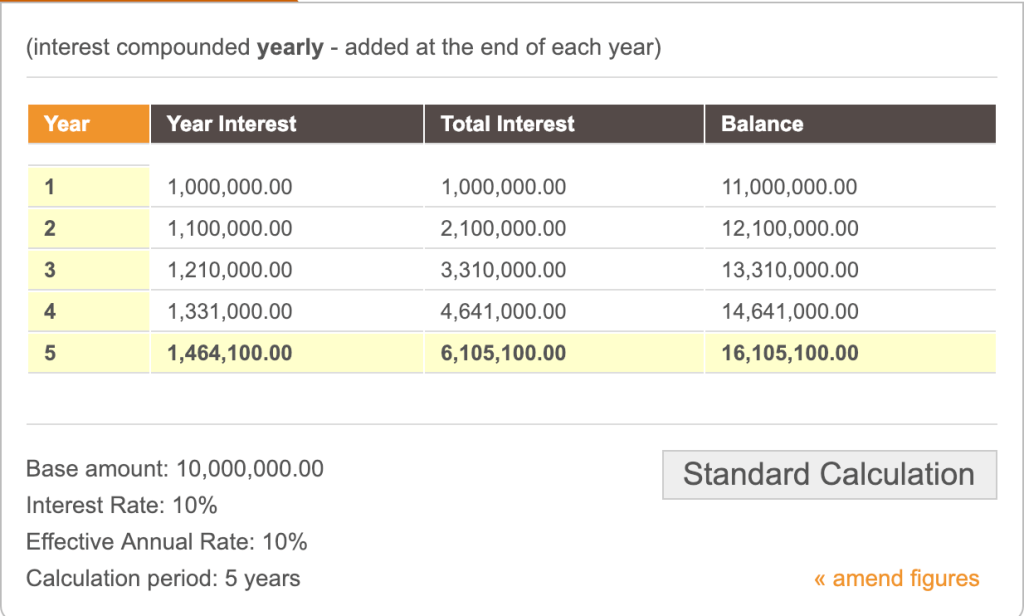Click the Calculation period 5 years text
The height and width of the screenshot is (616, 1024).
pyautogui.click(x=163, y=578)
